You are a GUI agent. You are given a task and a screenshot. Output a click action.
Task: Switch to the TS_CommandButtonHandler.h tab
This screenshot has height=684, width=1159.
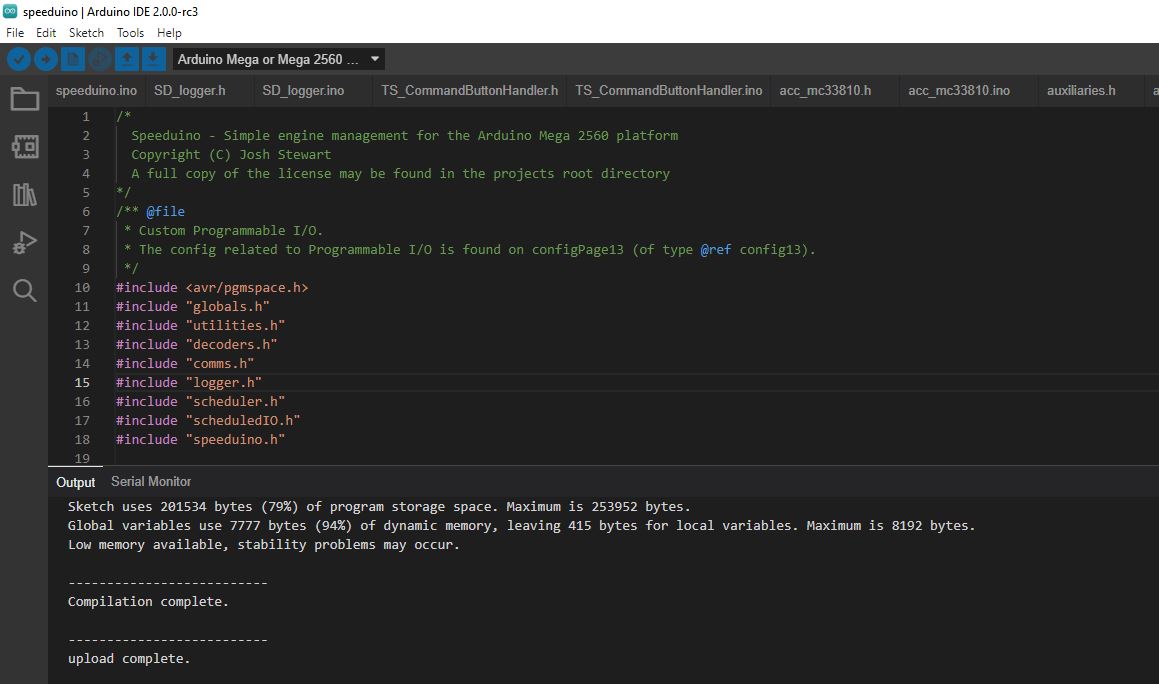(x=469, y=90)
